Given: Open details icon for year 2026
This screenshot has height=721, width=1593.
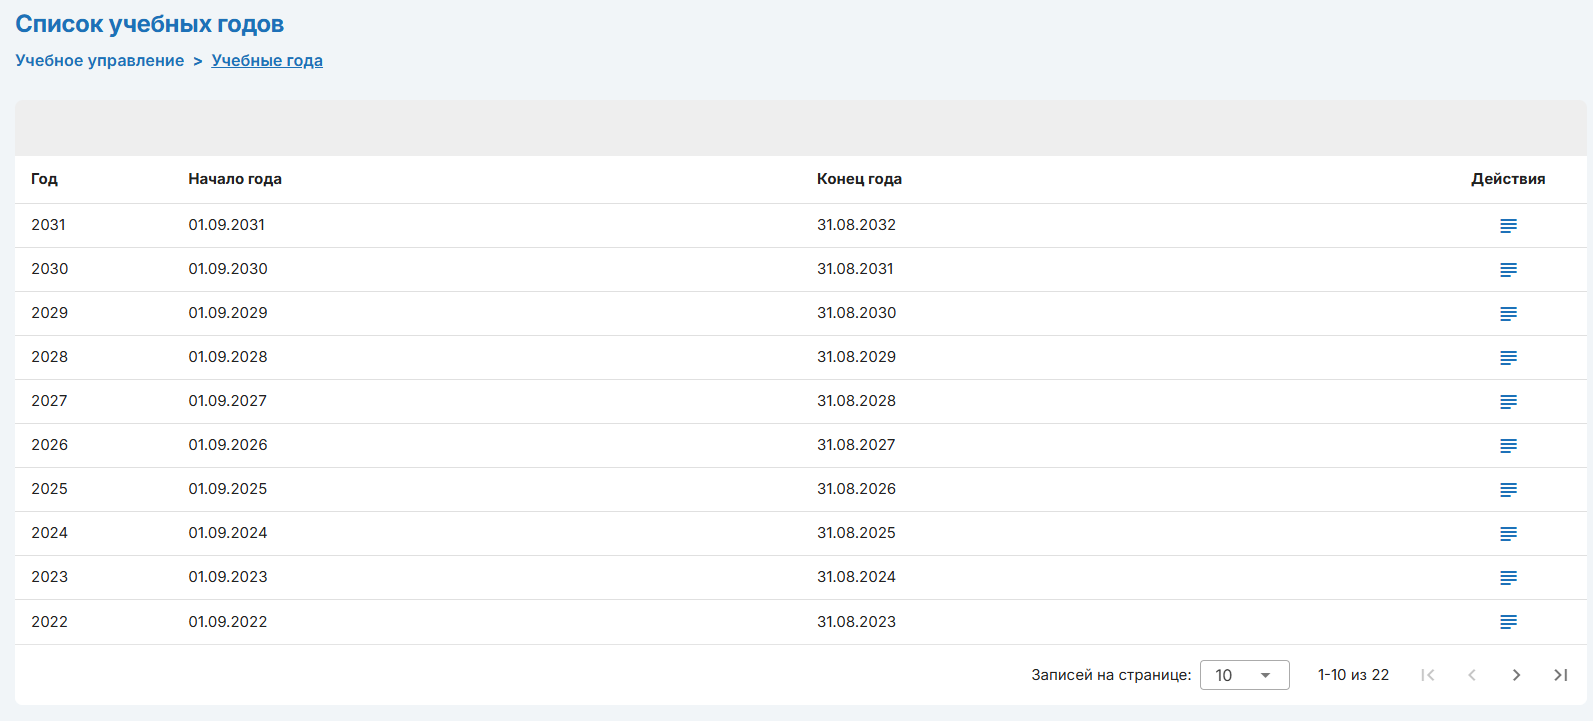Looking at the screenshot, I should [x=1508, y=446].
